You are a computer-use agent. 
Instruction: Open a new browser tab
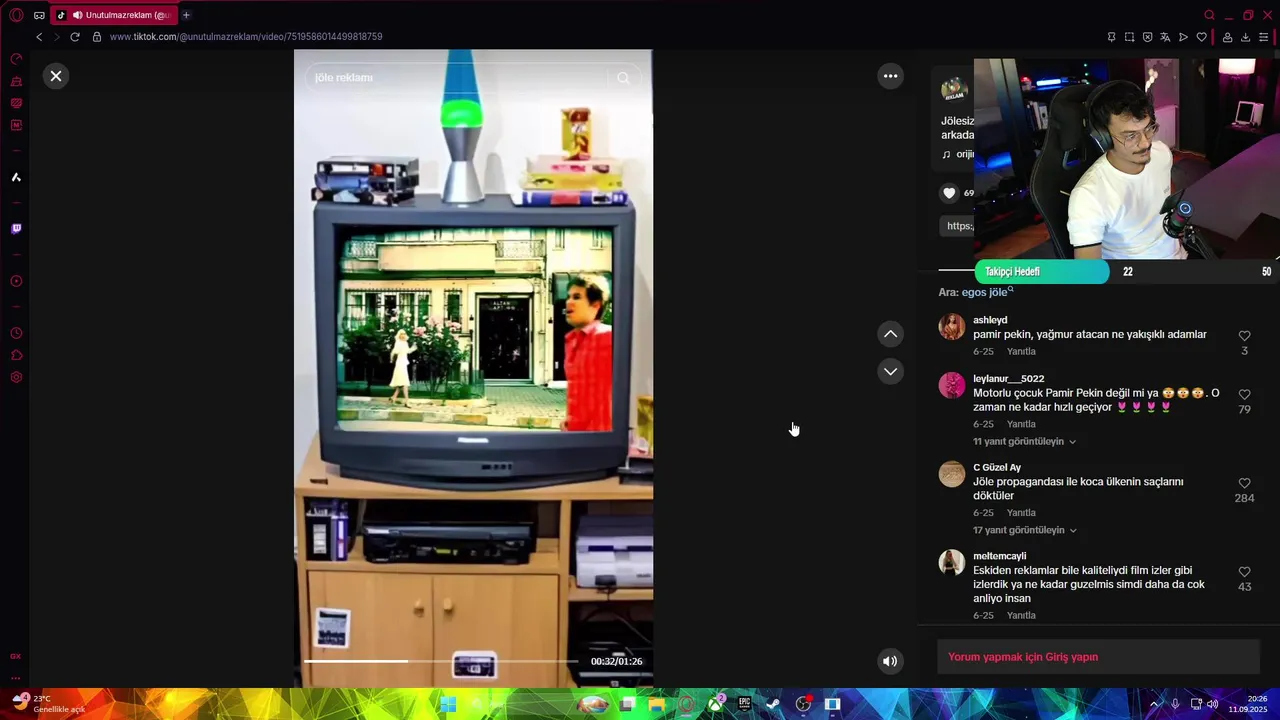point(186,15)
